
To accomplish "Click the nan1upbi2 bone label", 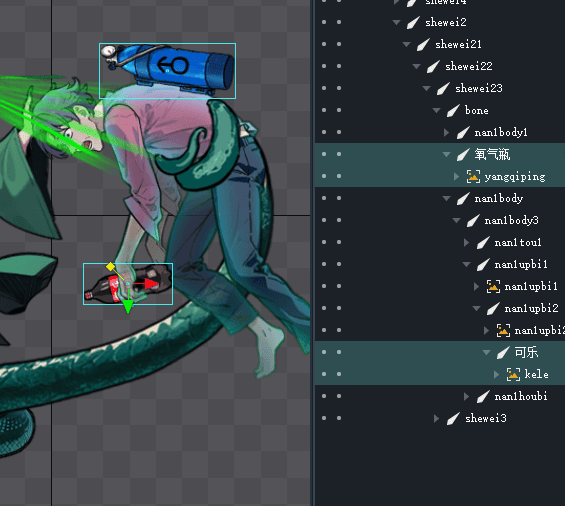I will pyautogui.click(x=531, y=309).
